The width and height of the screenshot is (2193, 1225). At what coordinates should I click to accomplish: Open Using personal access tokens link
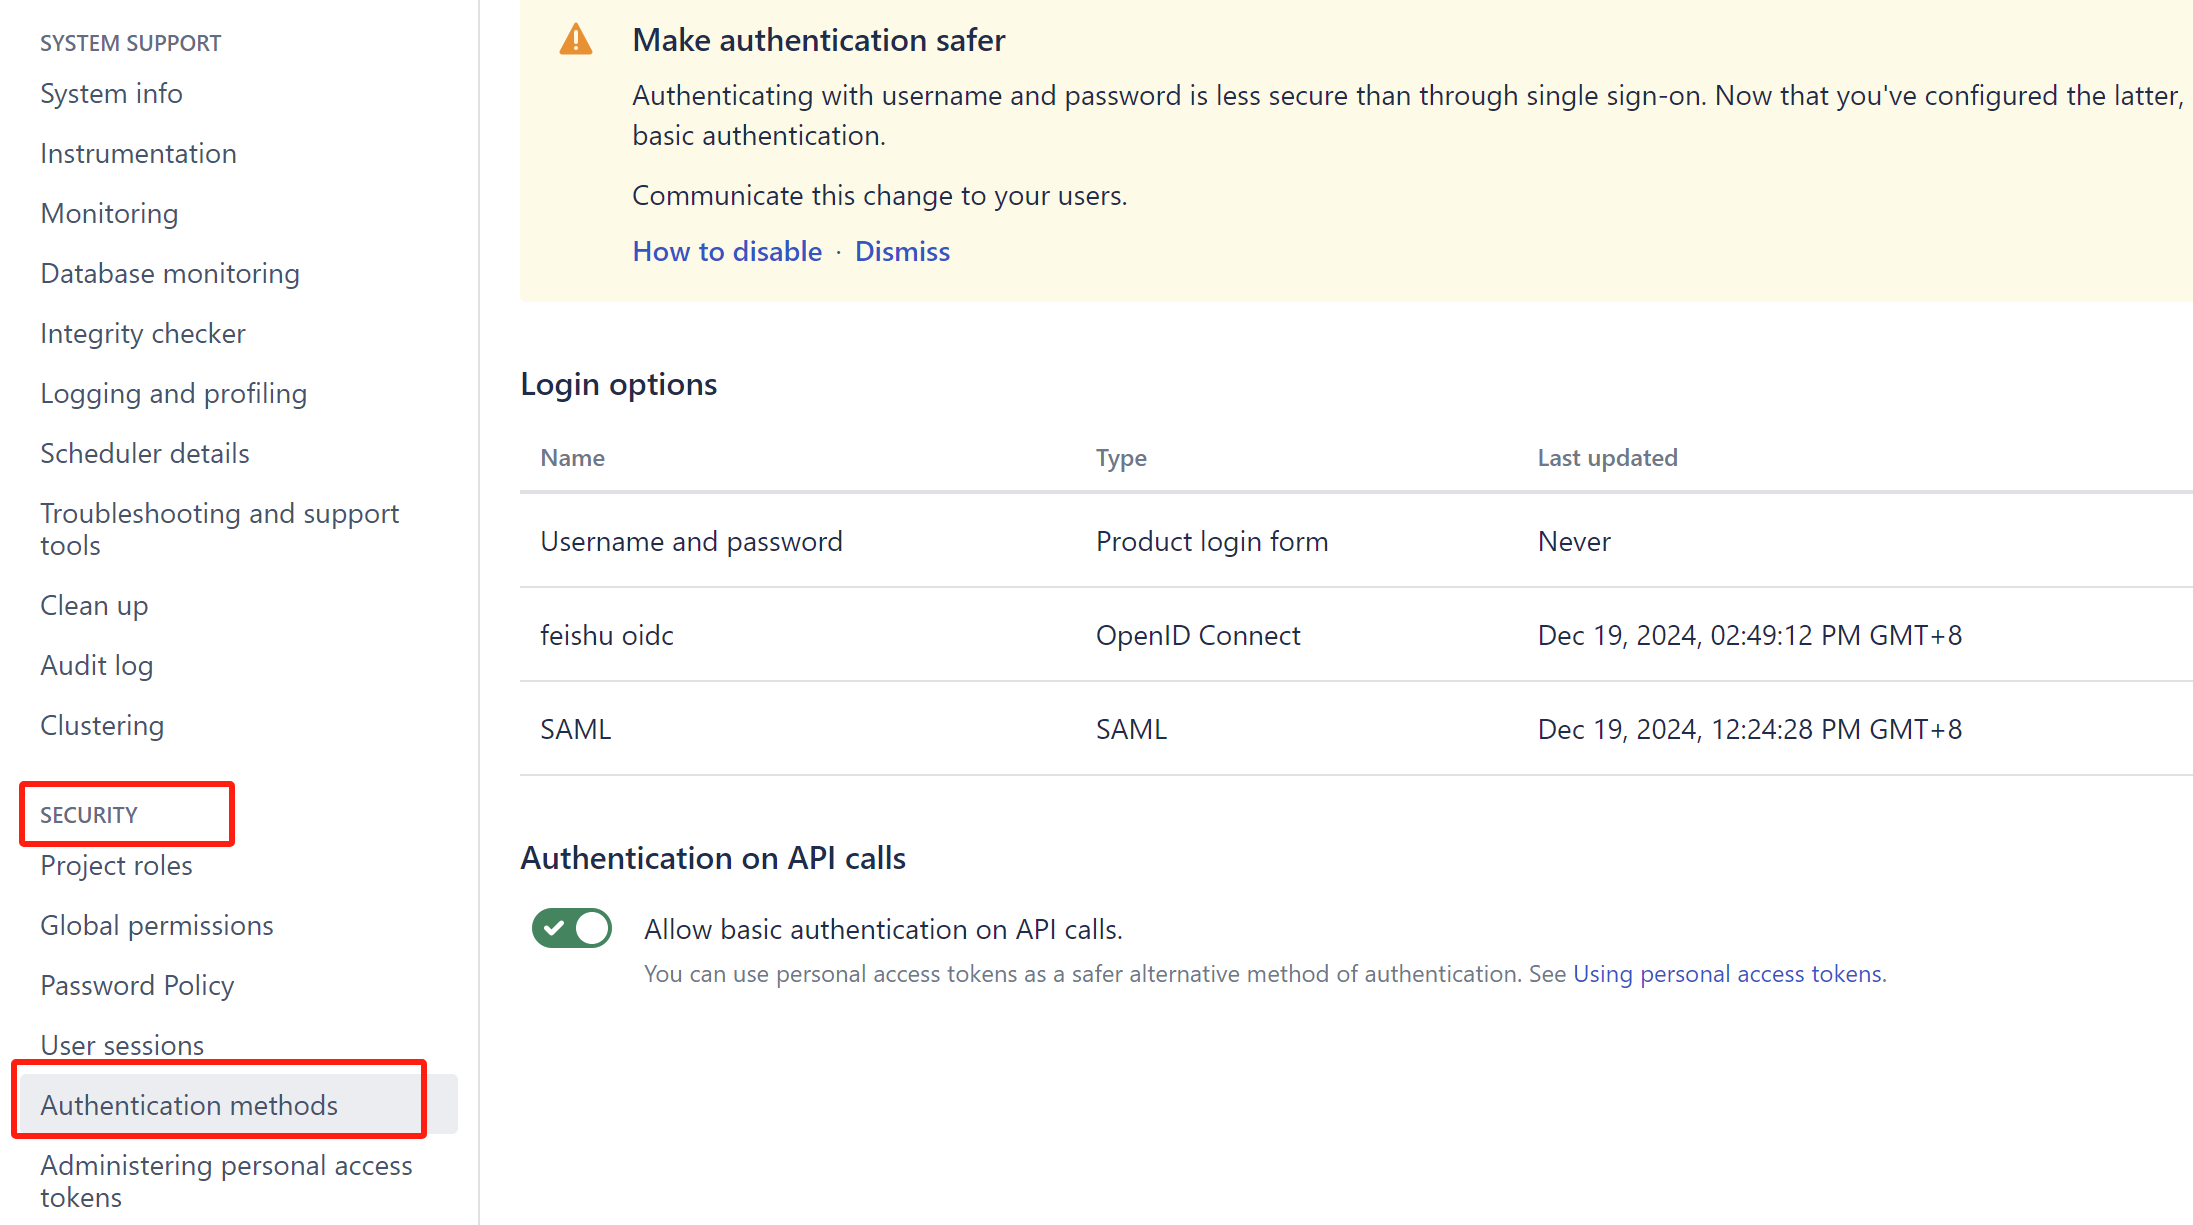click(x=1728, y=974)
